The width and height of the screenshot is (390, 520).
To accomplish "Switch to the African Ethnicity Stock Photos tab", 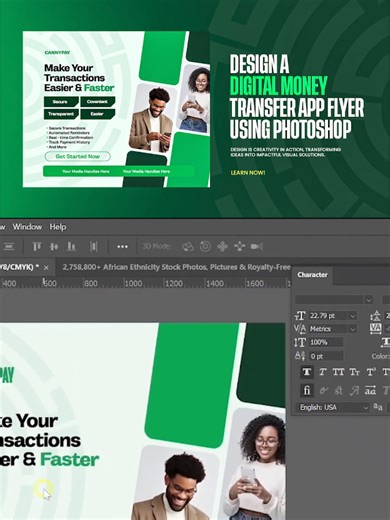I will click(x=176, y=267).
